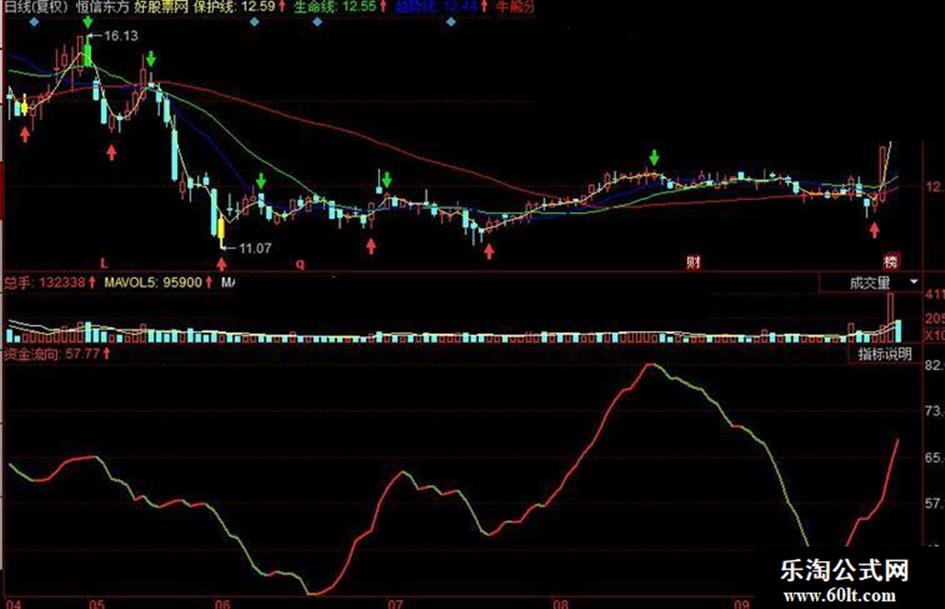945x609 pixels.
Task: Click the red up arrow beneath the early May dip
Action: click(x=111, y=152)
